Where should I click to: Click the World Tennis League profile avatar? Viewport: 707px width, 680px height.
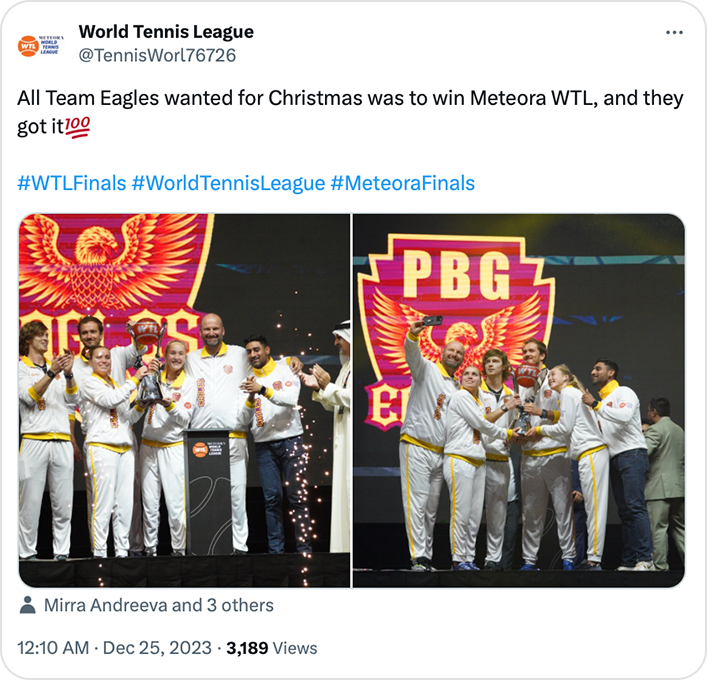tap(41, 46)
